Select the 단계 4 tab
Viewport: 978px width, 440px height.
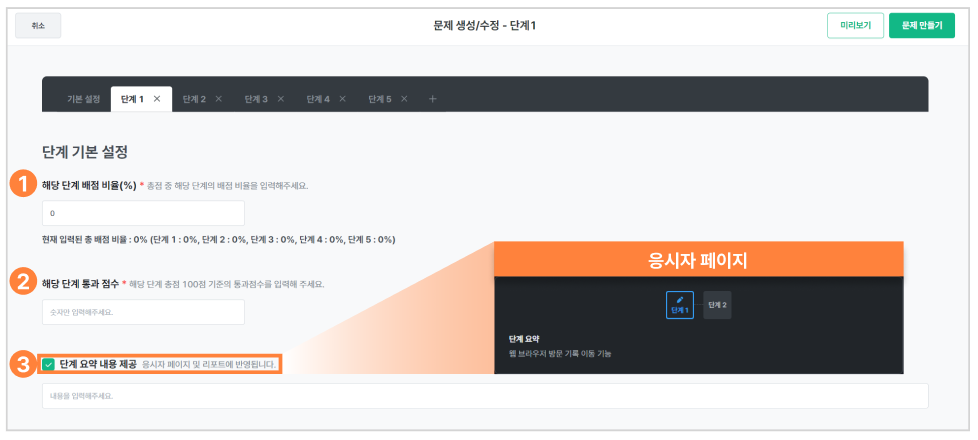317,99
